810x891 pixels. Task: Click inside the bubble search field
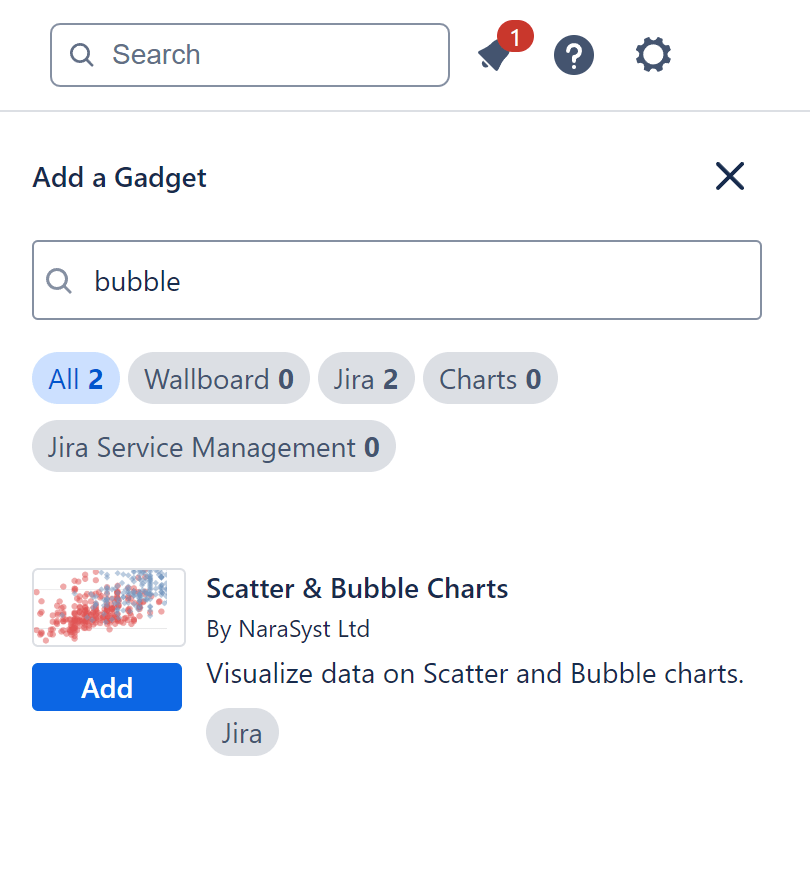pos(300,281)
